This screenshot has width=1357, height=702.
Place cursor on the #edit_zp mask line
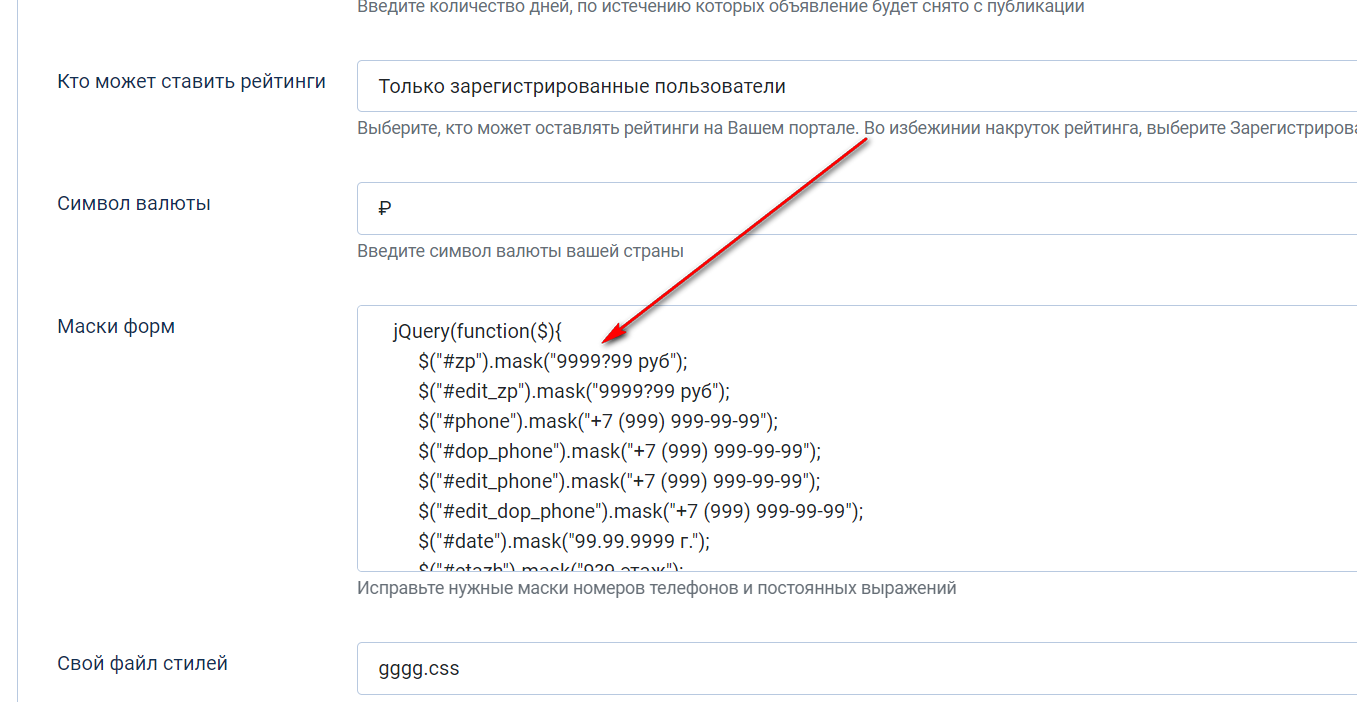[x=574, y=391]
